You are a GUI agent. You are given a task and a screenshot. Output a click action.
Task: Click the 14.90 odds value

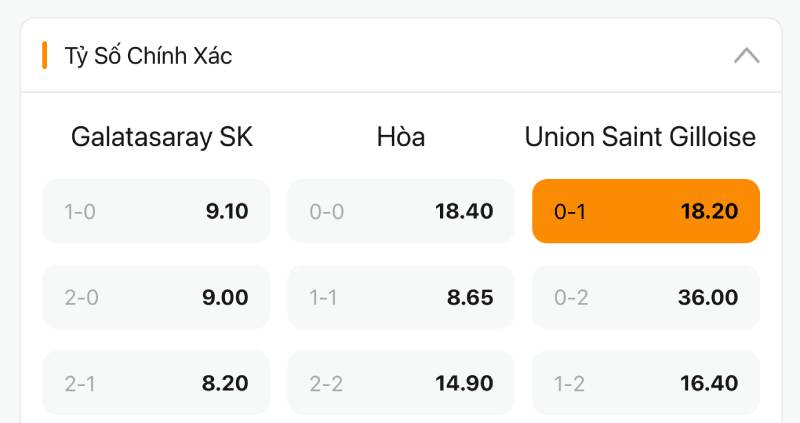tap(464, 383)
